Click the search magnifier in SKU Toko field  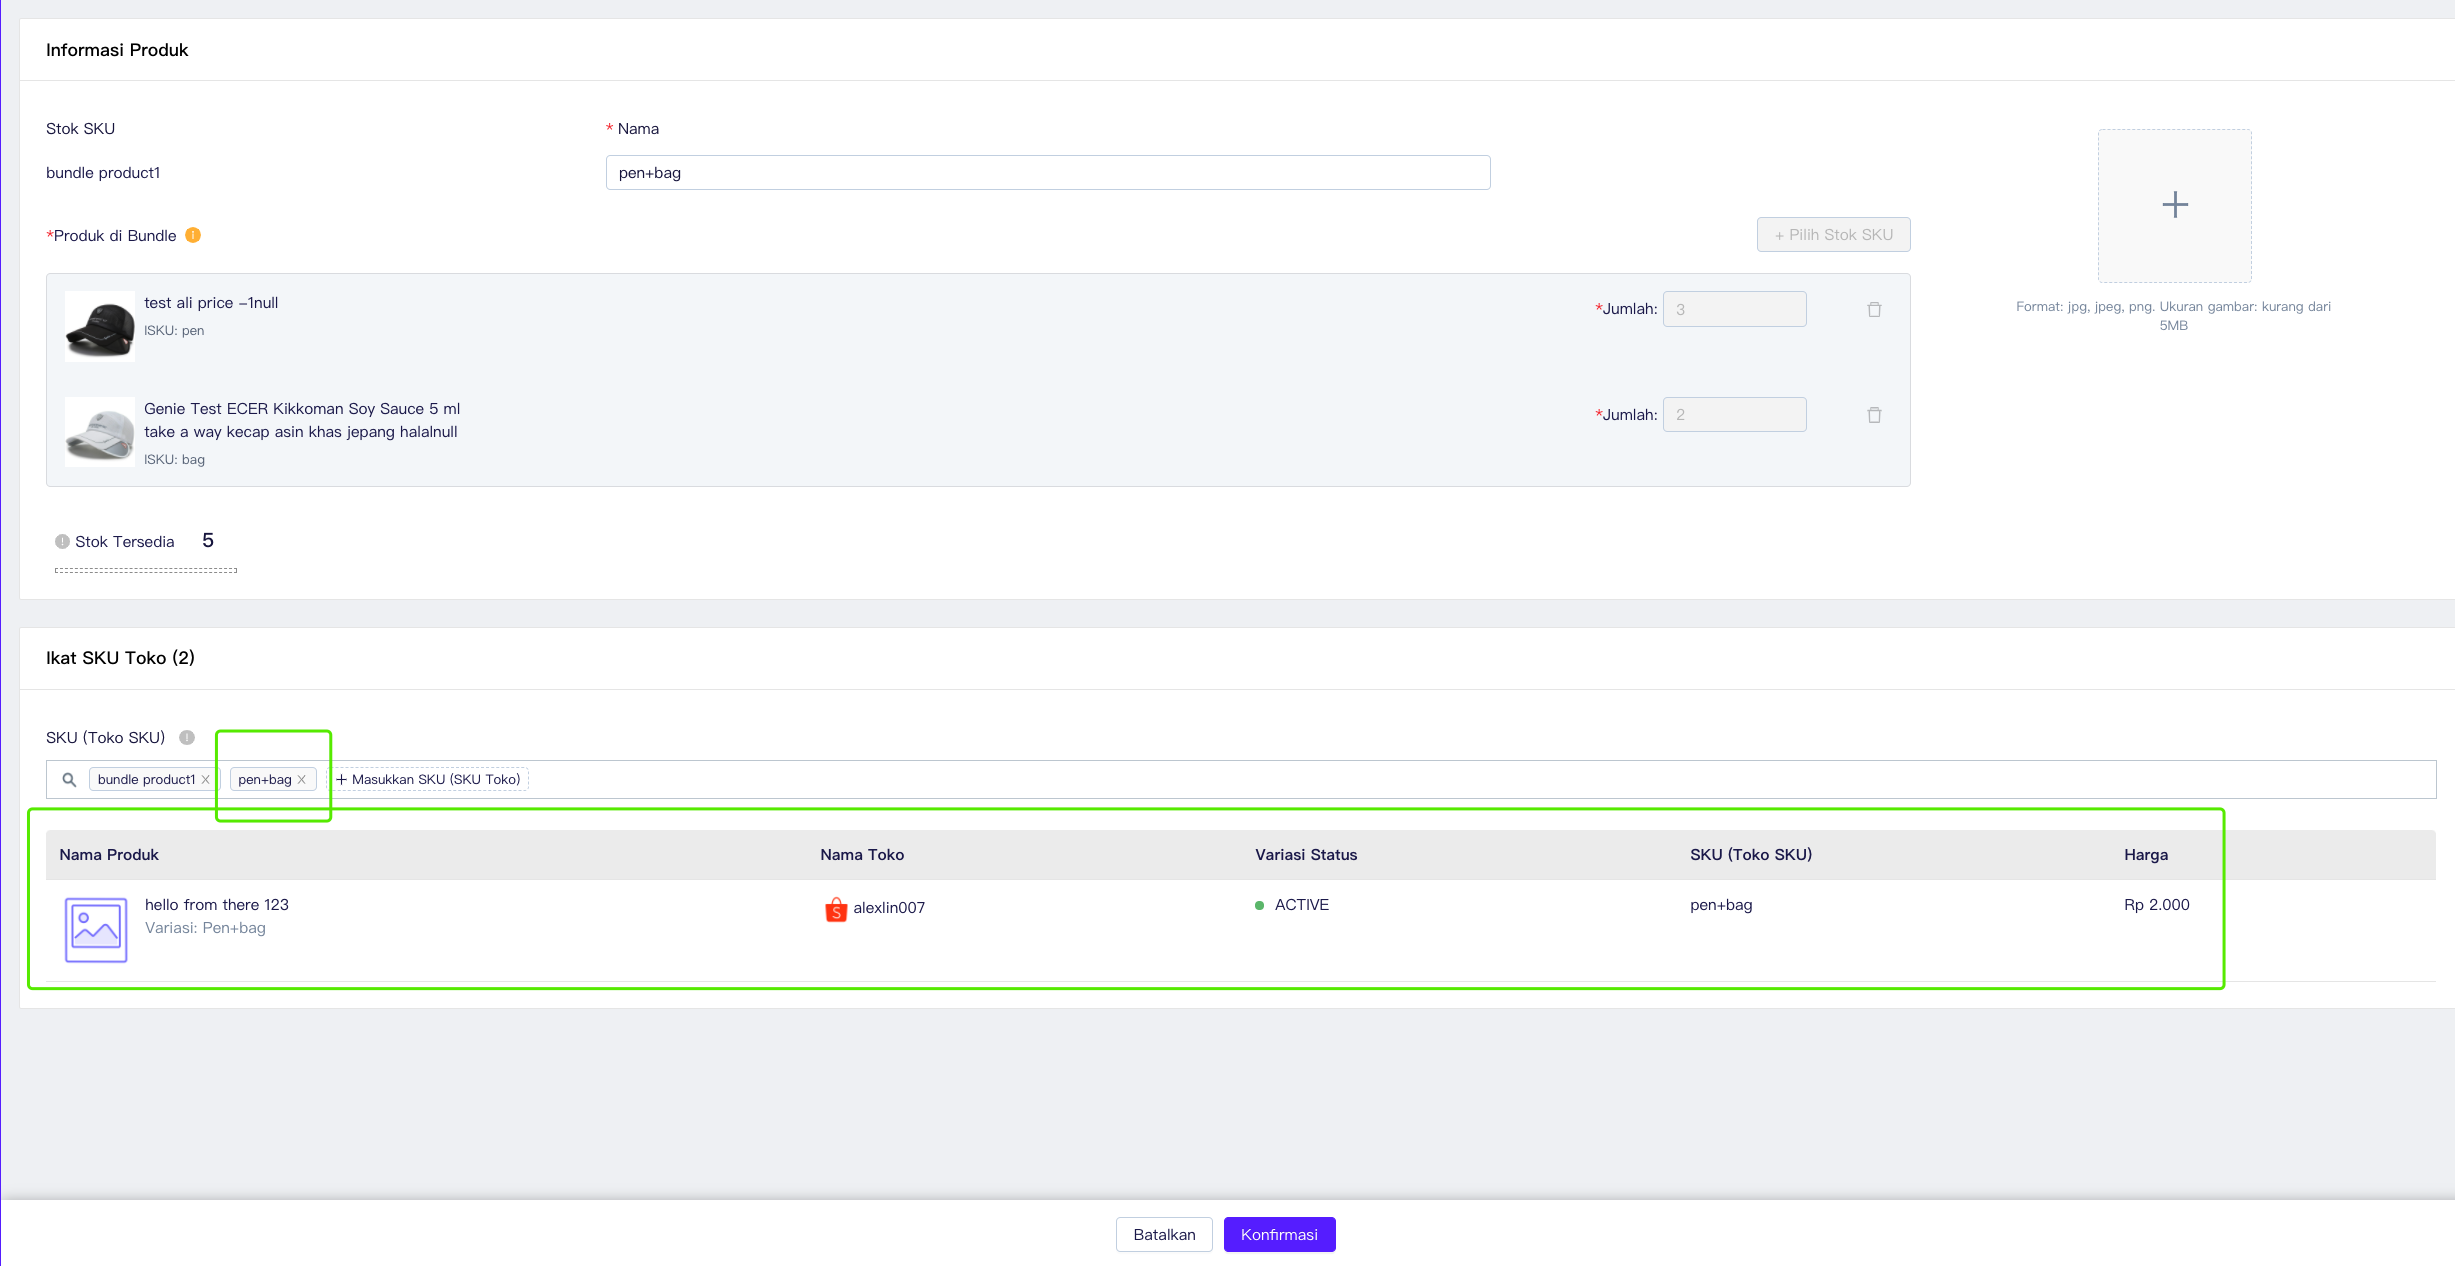click(x=69, y=780)
